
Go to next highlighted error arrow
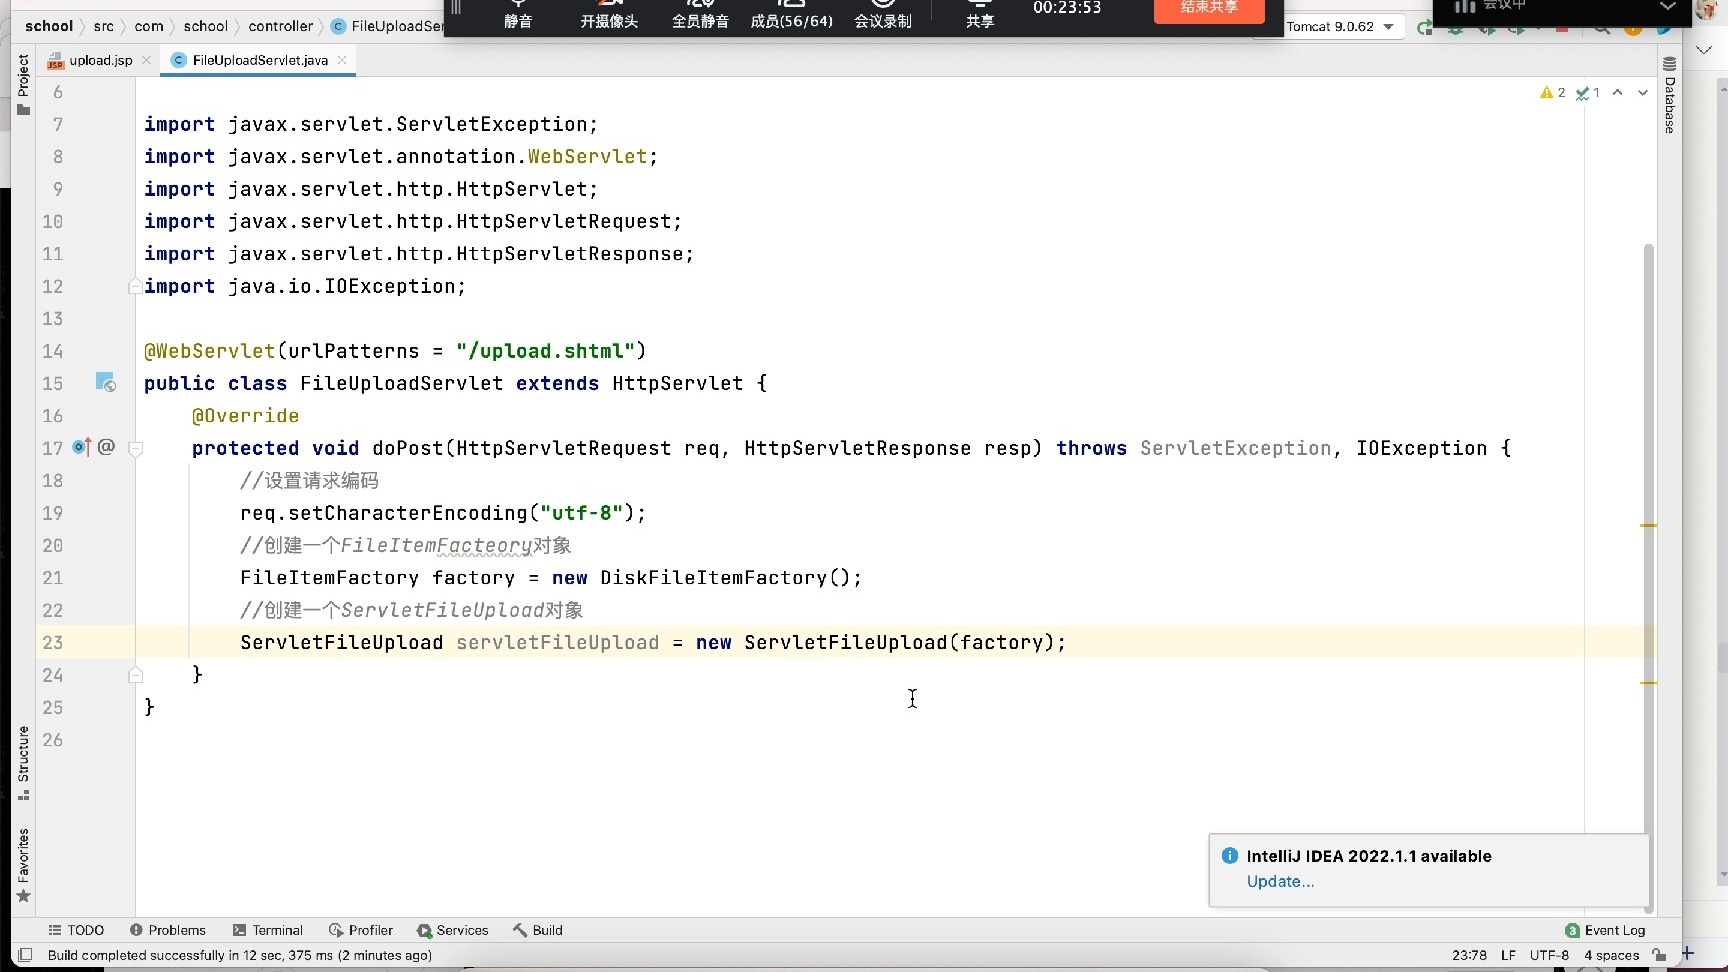point(1642,92)
